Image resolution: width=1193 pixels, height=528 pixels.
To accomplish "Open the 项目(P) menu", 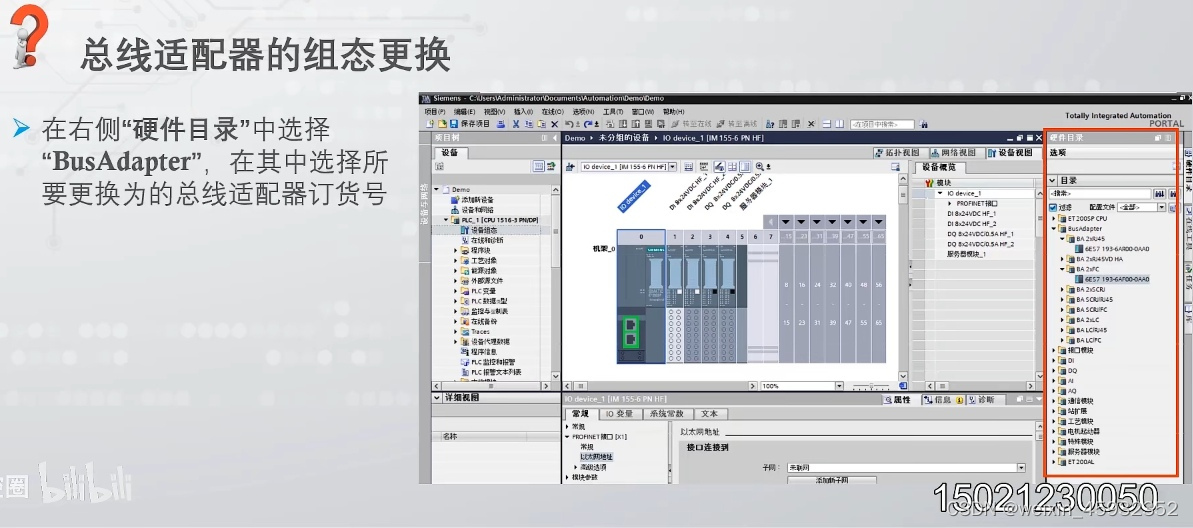I will [433, 112].
